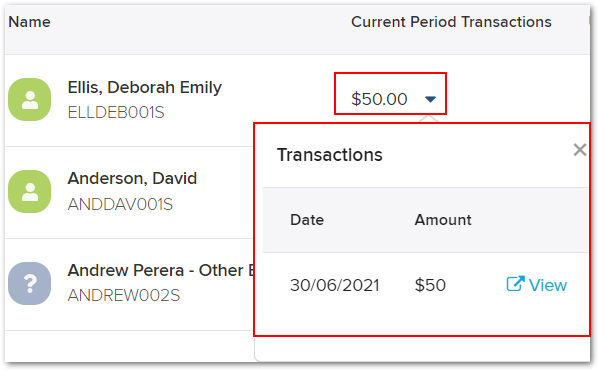Click the $50 transaction amount in popup

430,285
